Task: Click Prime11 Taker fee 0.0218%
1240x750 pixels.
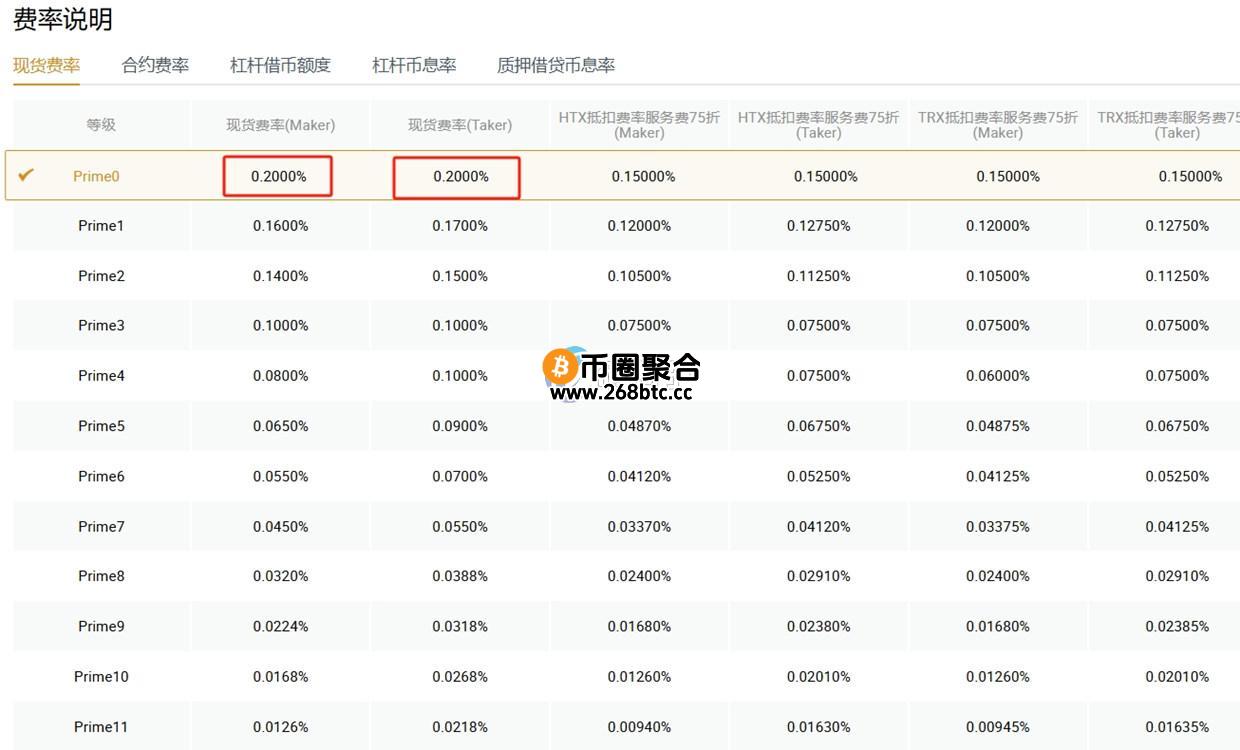Action: (x=460, y=727)
